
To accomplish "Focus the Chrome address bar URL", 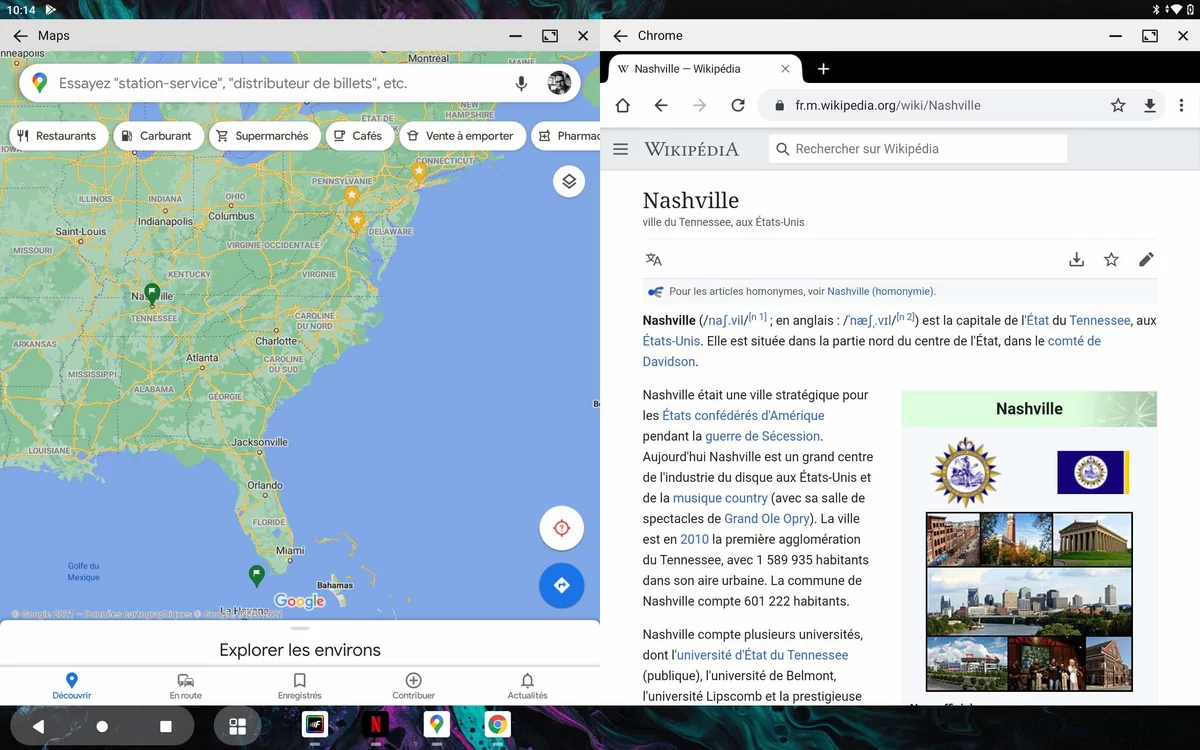I will pos(888,105).
